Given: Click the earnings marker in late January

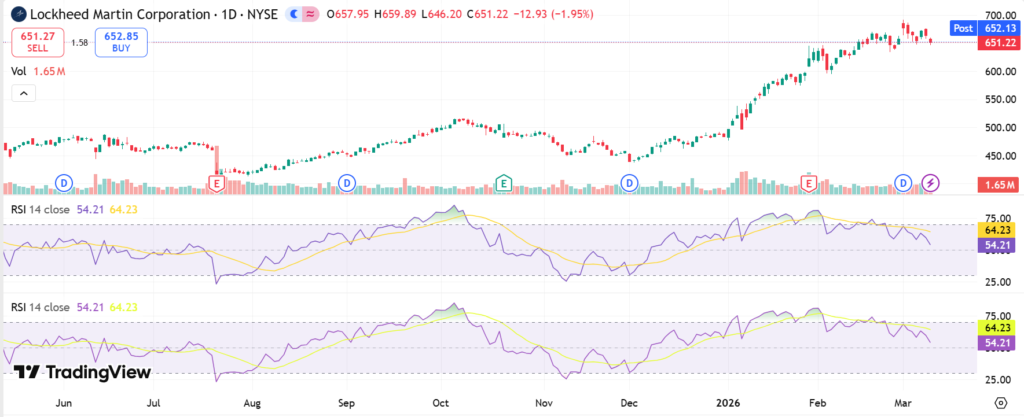Looking at the screenshot, I should [x=808, y=183].
